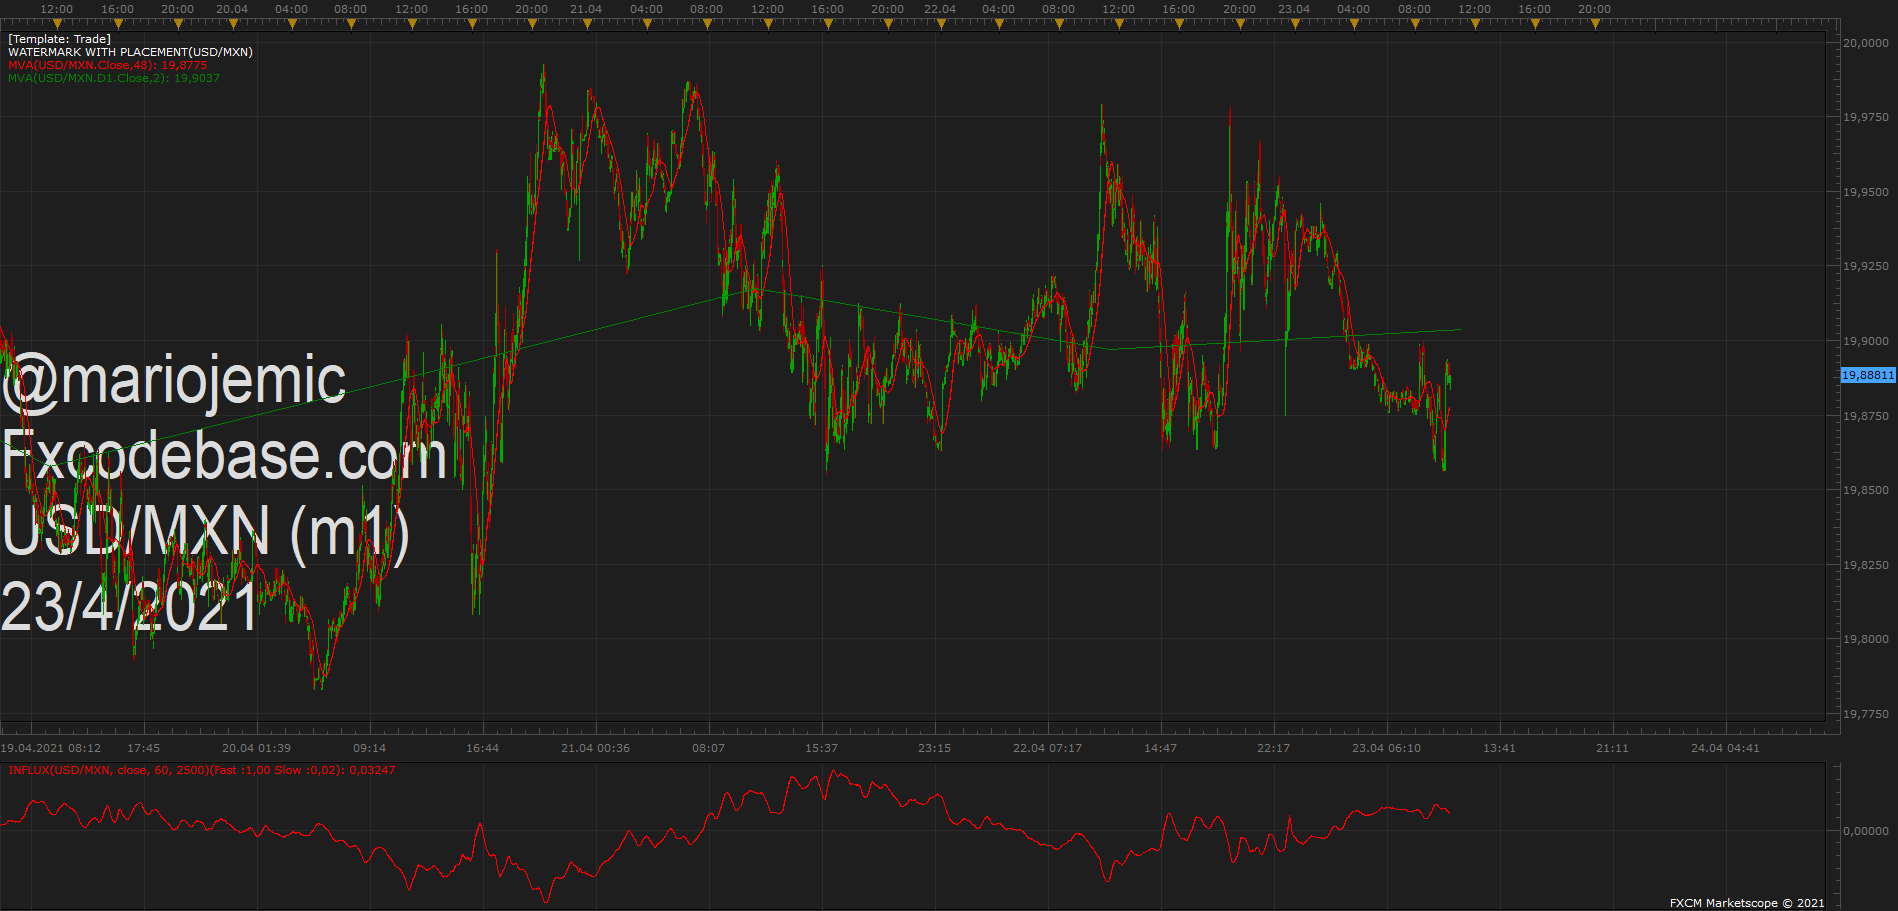Click the WATERMARK WITH PLACEMENT(USD/MXN) indicator label
The width and height of the screenshot is (1898, 911).
(130, 52)
